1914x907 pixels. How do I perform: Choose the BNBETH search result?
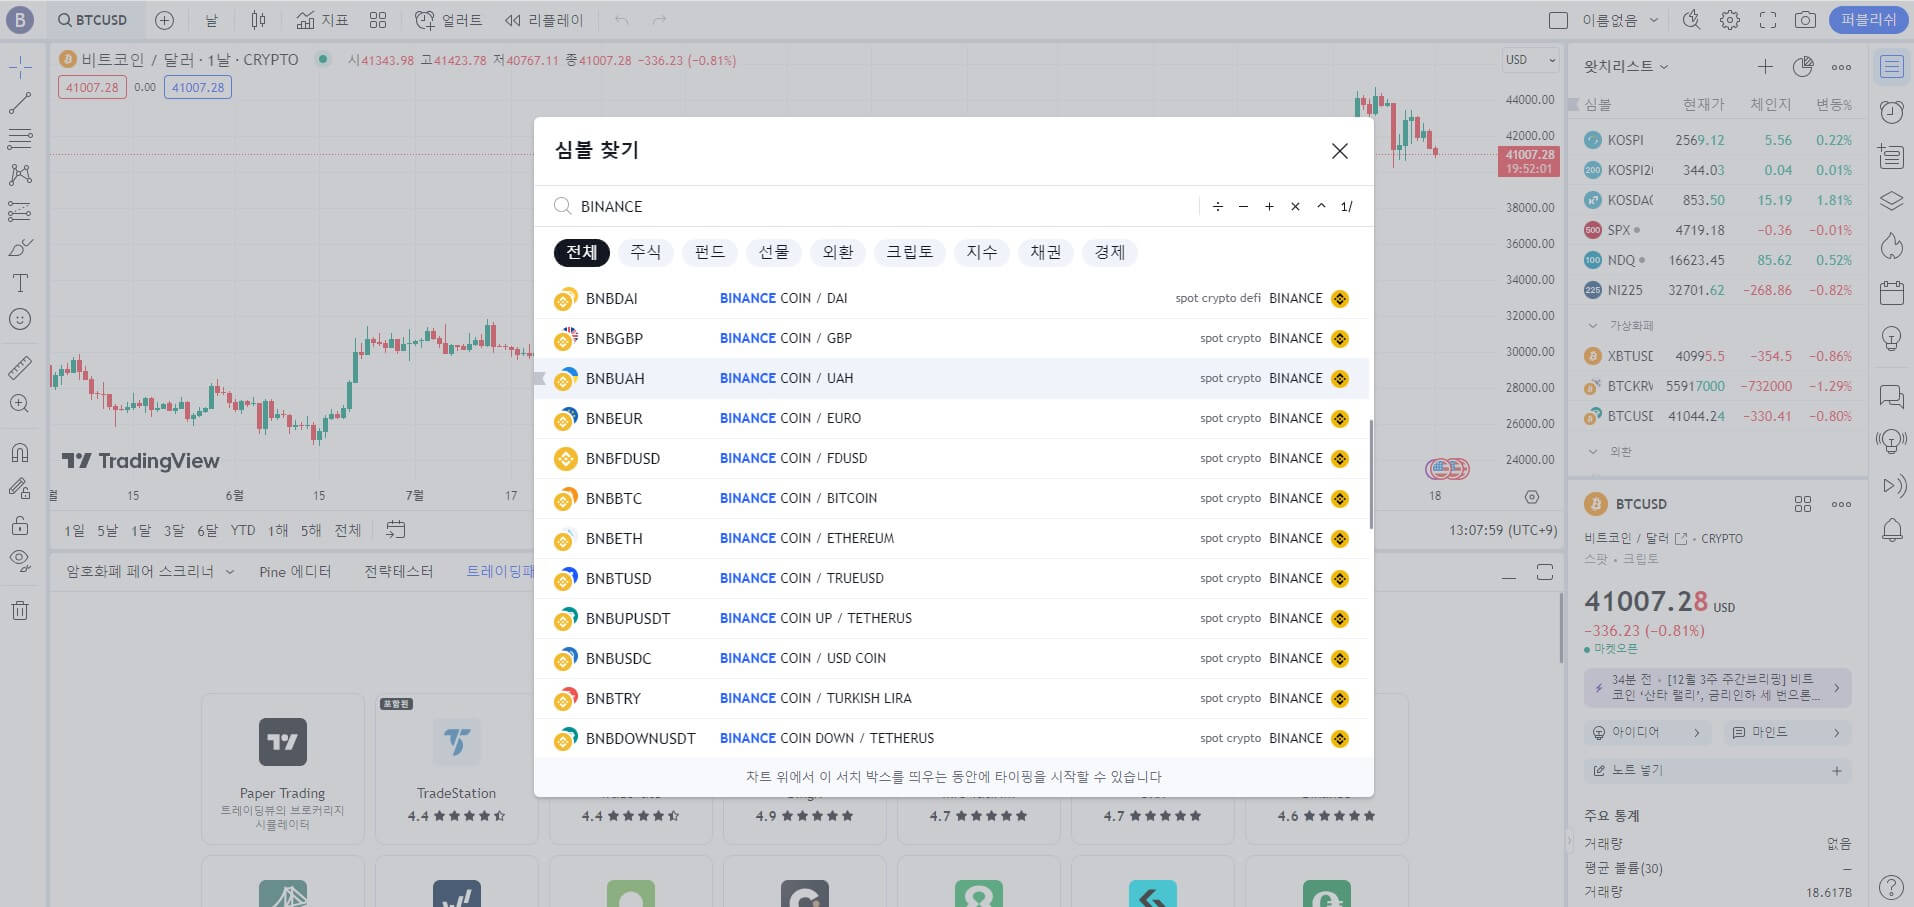[x=952, y=538]
